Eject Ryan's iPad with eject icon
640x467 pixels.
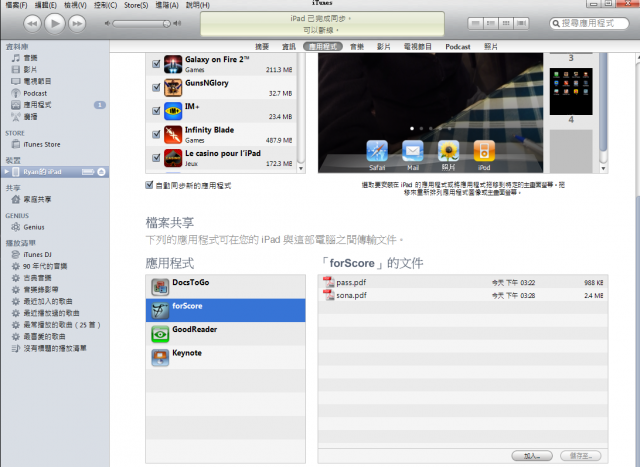(101, 172)
